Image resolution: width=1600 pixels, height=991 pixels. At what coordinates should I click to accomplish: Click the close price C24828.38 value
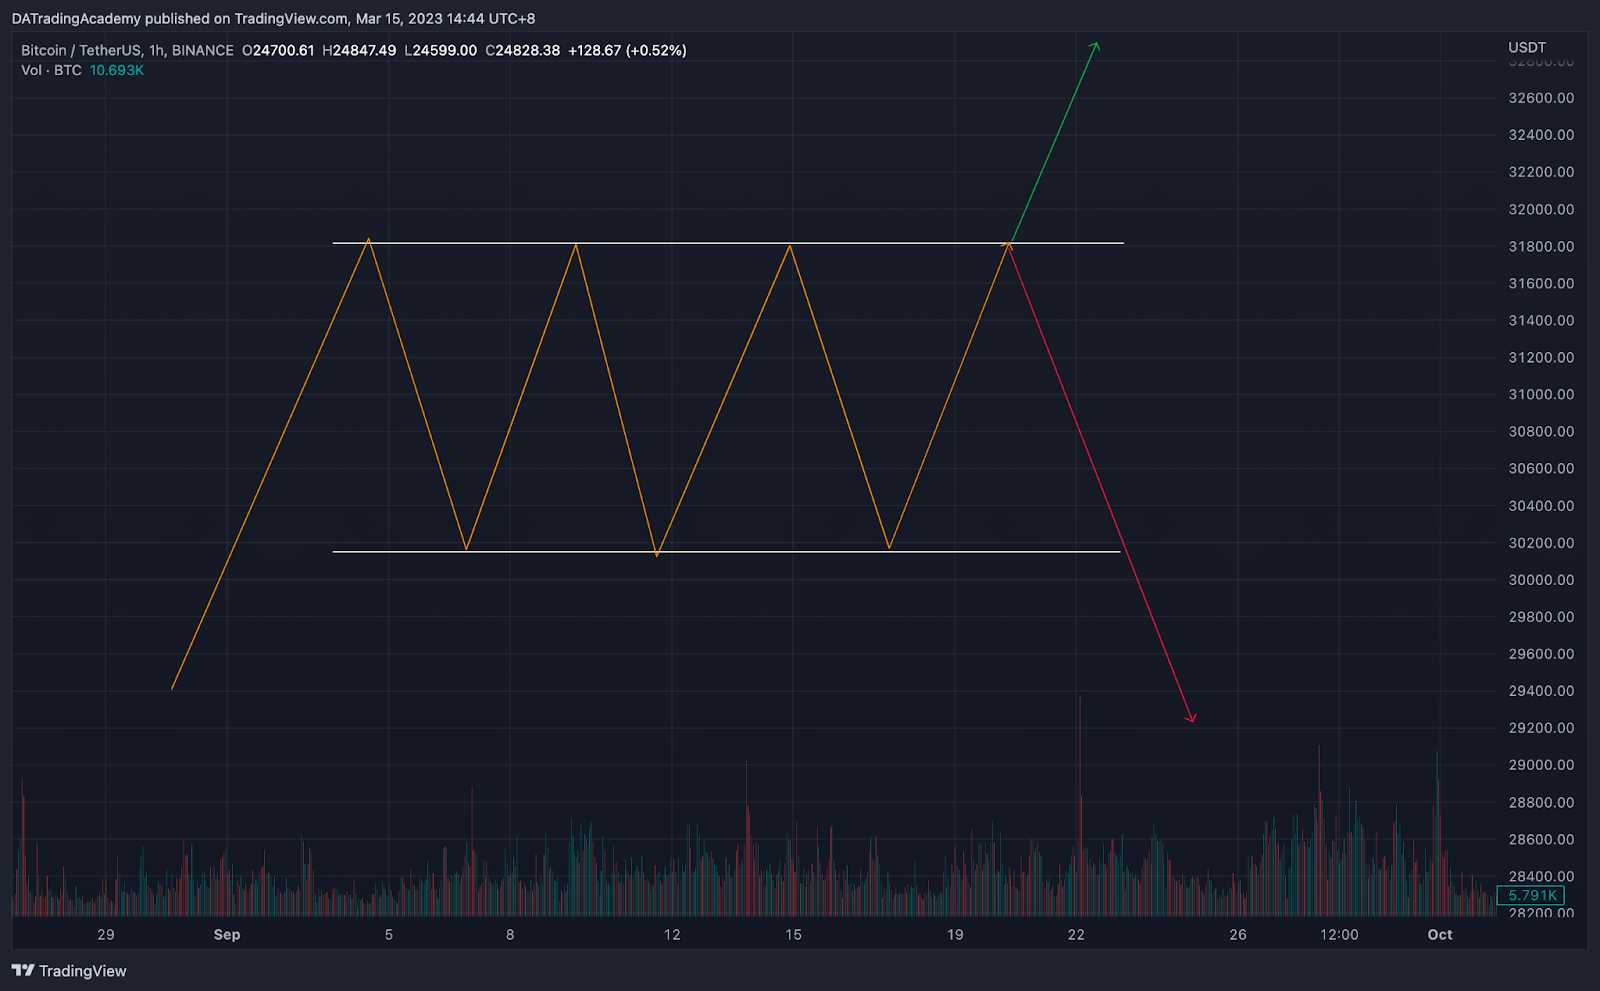(x=523, y=50)
